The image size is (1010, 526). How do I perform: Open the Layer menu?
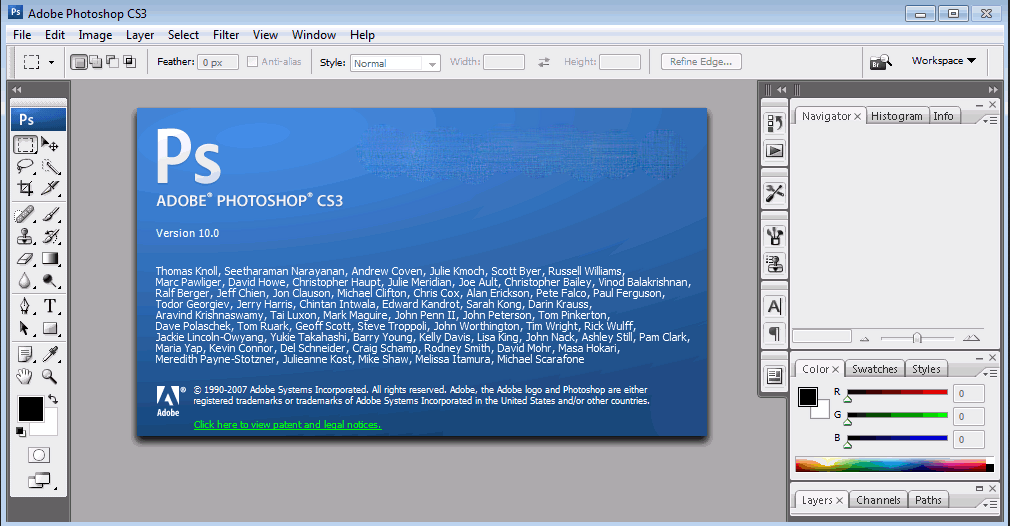140,35
